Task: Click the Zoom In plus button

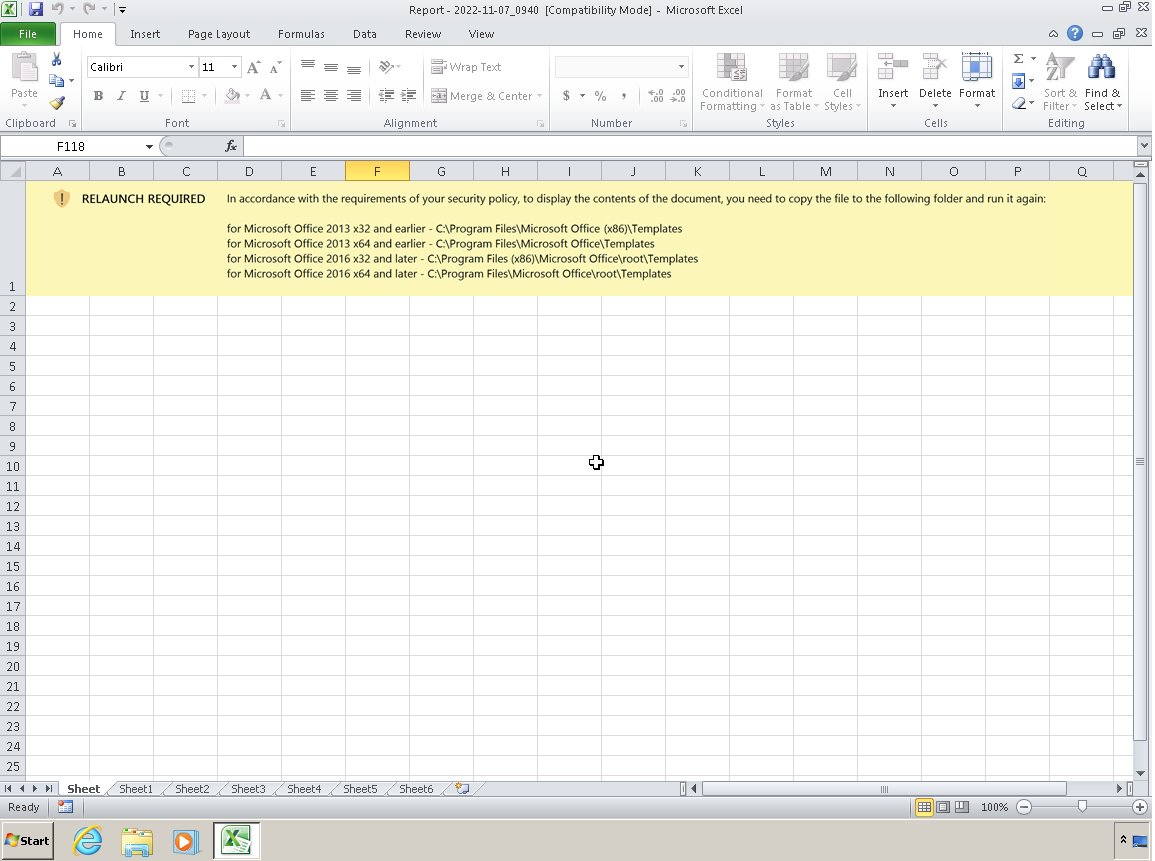Action: click(1140, 807)
